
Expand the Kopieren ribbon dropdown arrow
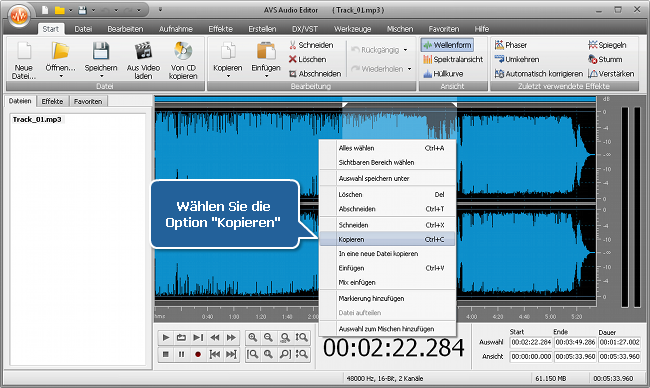click(x=228, y=76)
